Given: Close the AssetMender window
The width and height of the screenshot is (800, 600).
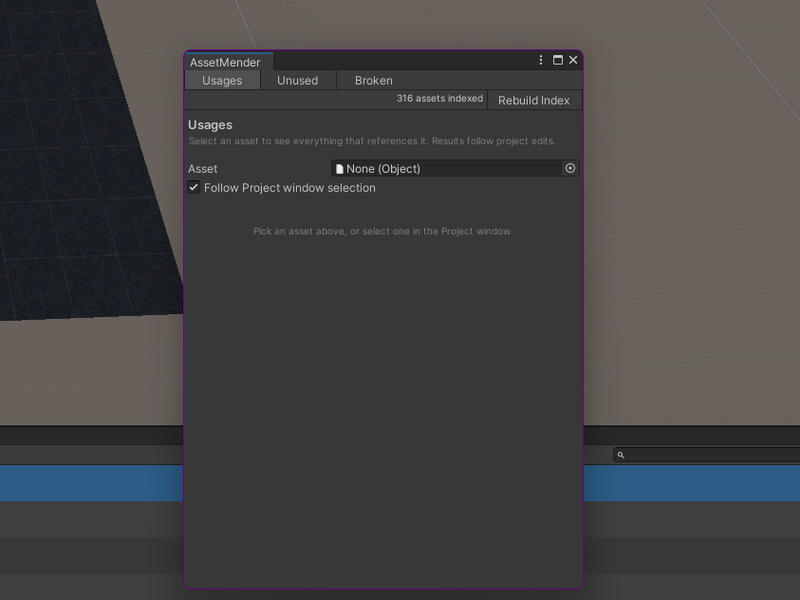Looking at the screenshot, I should click(573, 60).
